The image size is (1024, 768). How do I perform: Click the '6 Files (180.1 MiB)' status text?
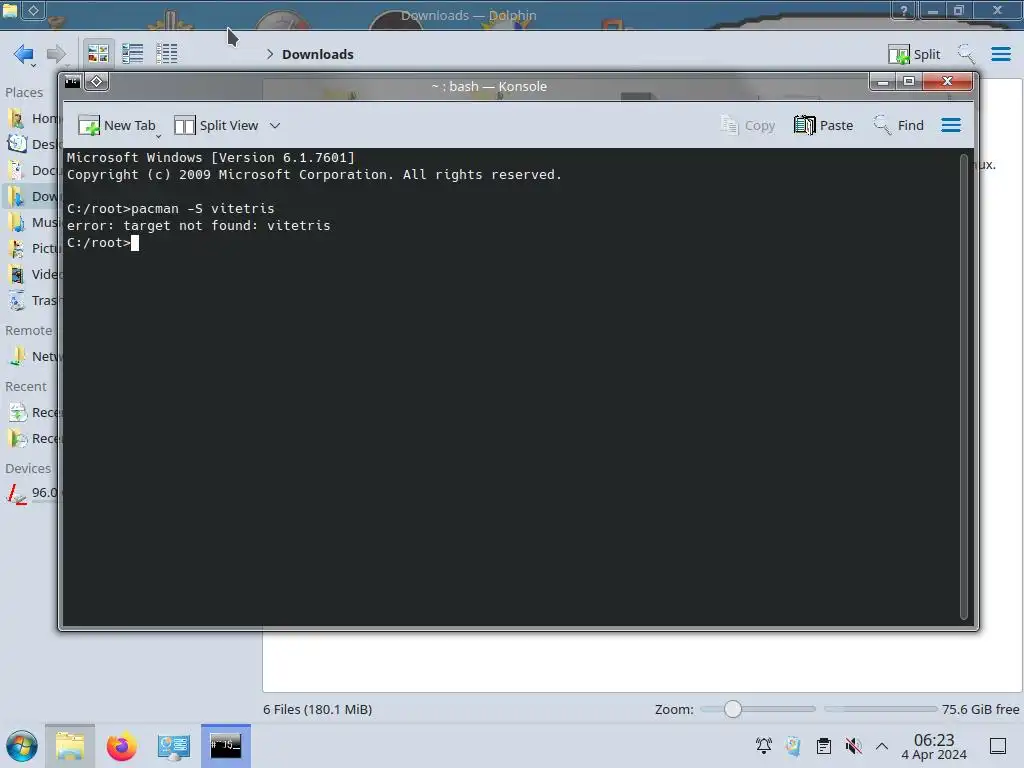pyautogui.click(x=317, y=709)
